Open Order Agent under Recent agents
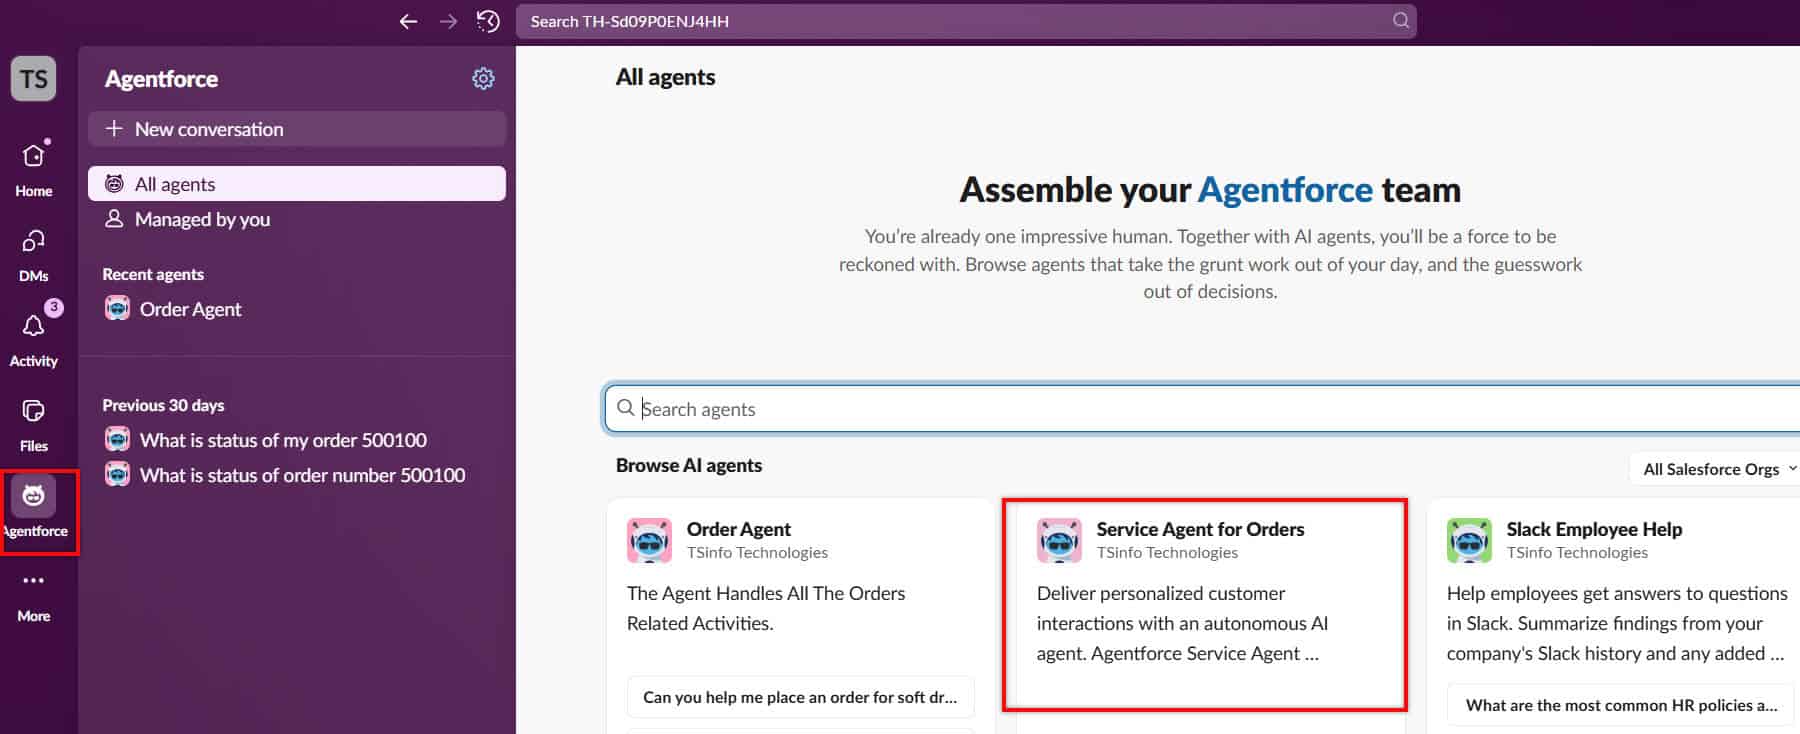The image size is (1800, 734). tap(297, 308)
